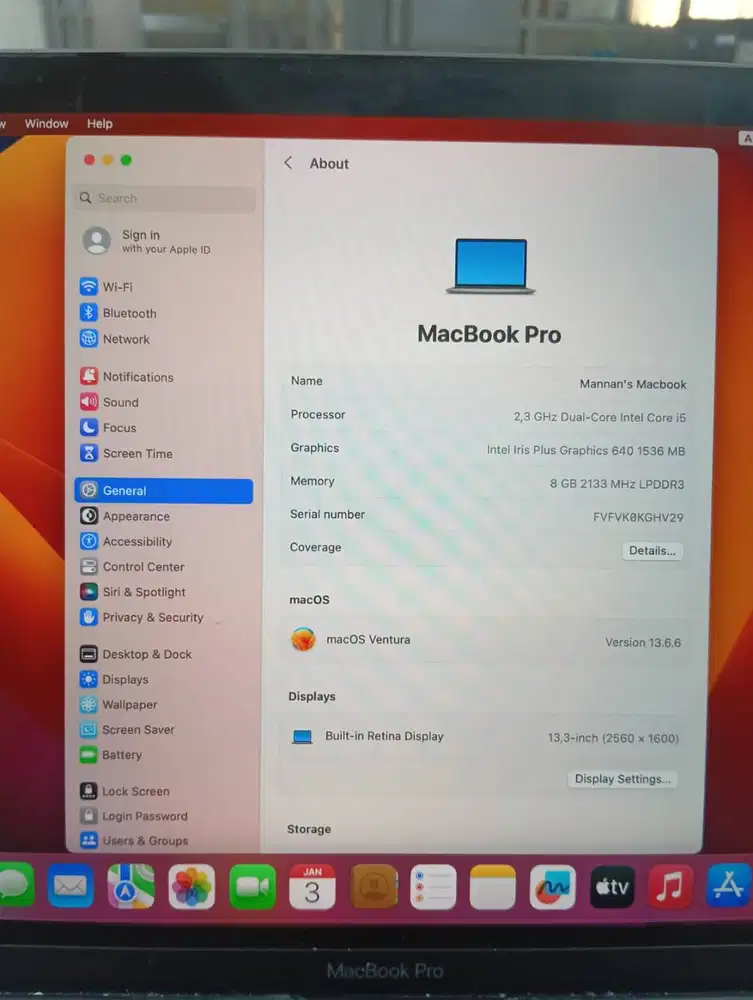The image size is (753, 1000).
Task: Click the Built-in Retina Display row
Action: 483,737
